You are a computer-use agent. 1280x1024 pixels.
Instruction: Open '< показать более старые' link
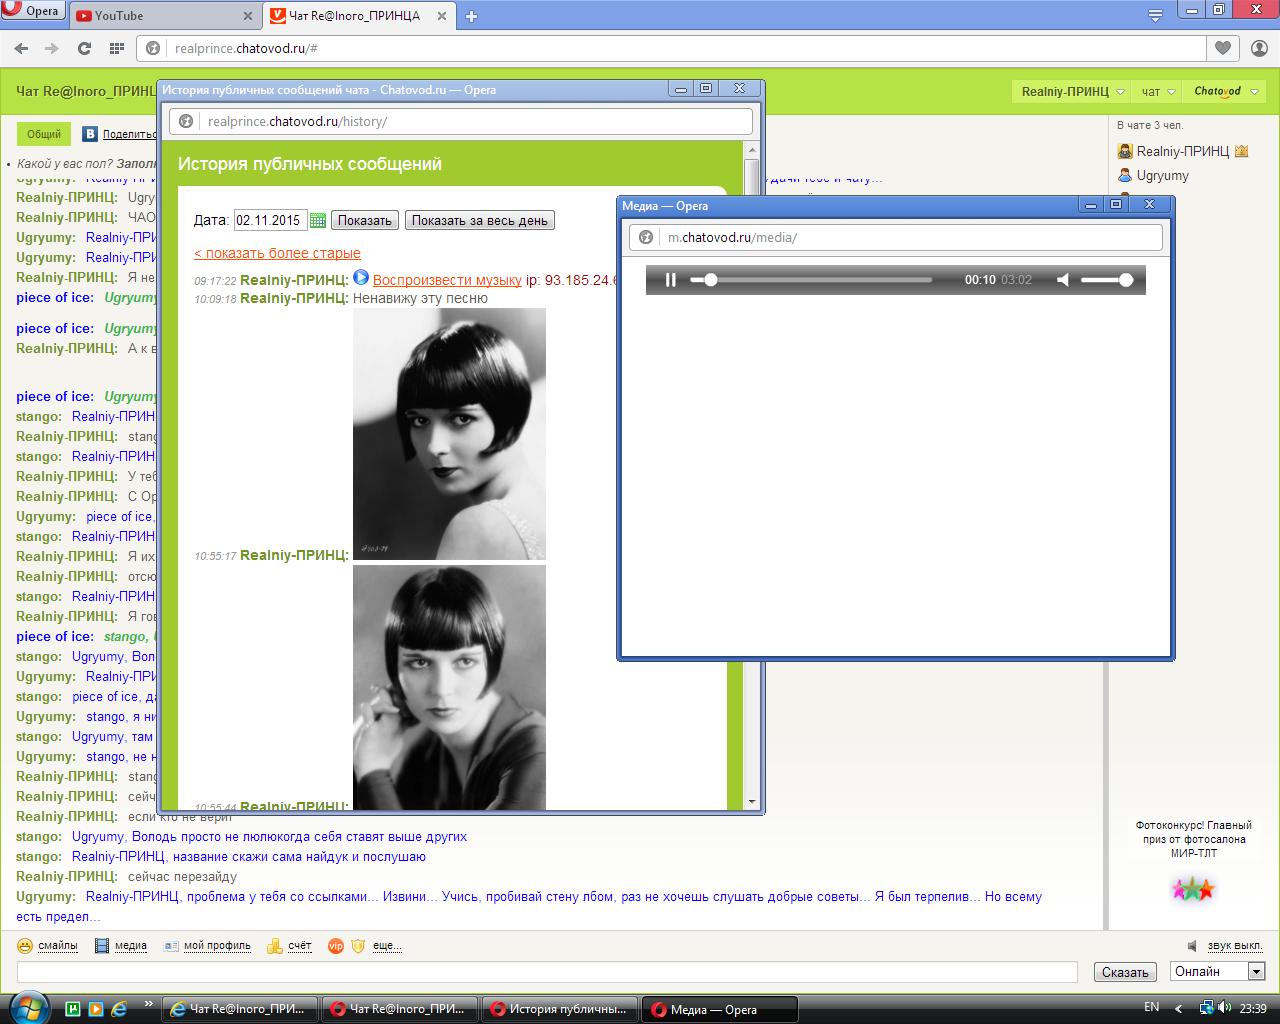click(x=277, y=253)
